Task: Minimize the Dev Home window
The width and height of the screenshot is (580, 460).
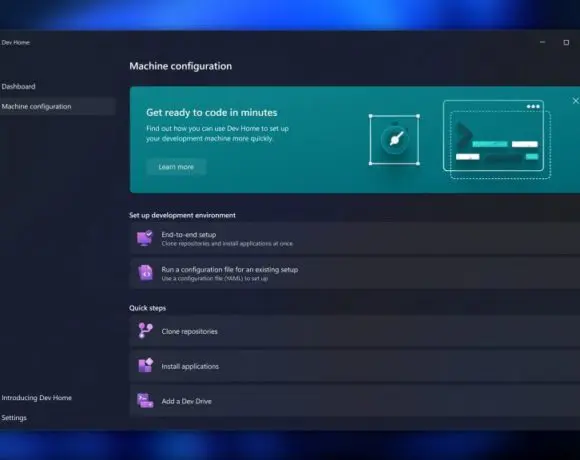Action: tap(542, 42)
